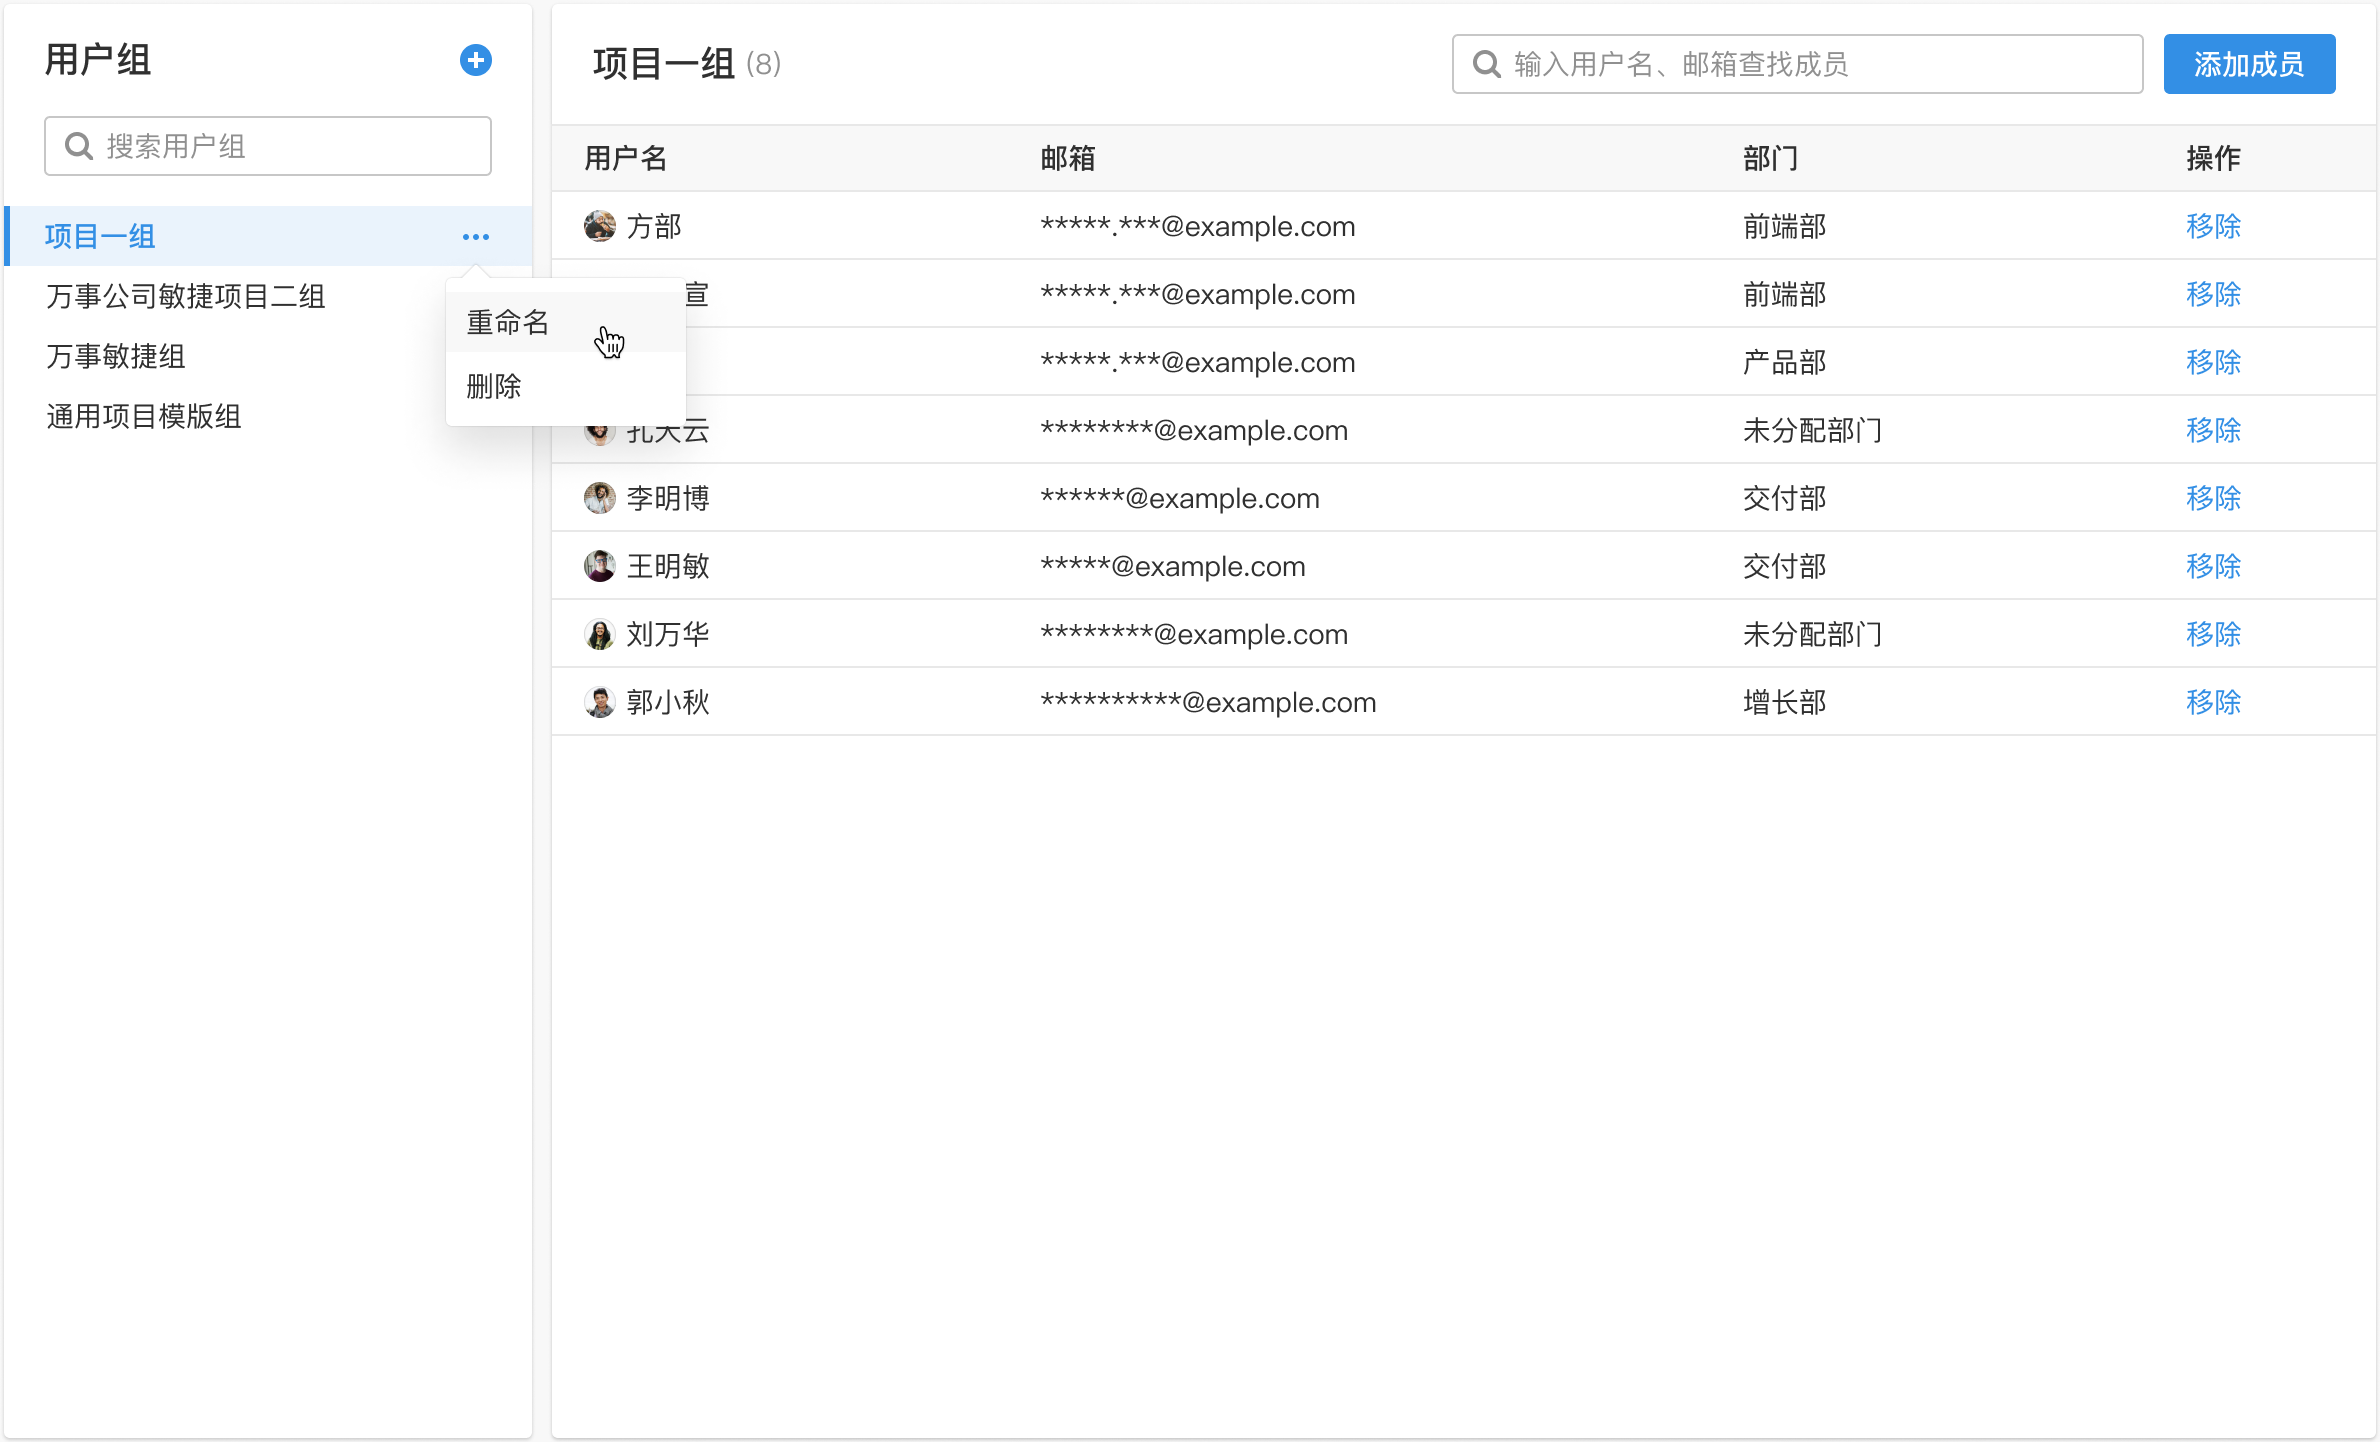
Task: Click 郭小秋's avatar image
Action: click(x=600, y=702)
